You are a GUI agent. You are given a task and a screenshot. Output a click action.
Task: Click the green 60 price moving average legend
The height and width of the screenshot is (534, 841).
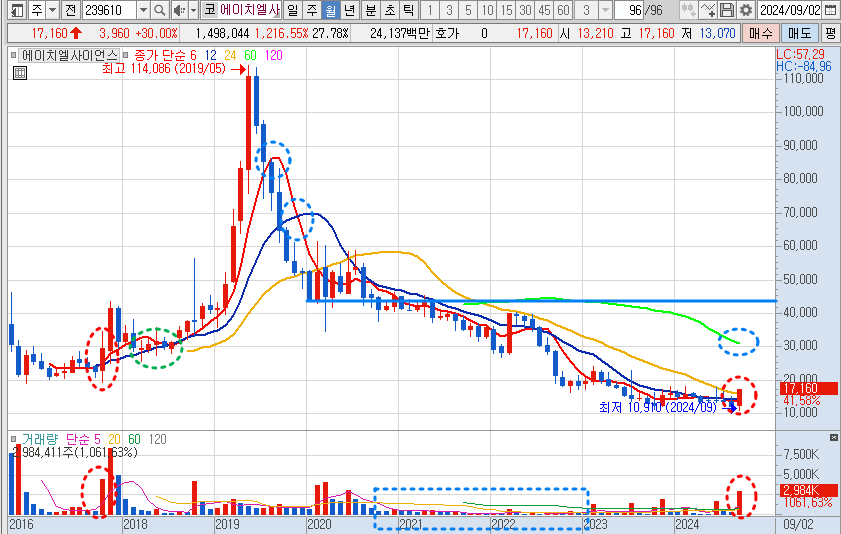click(x=250, y=55)
